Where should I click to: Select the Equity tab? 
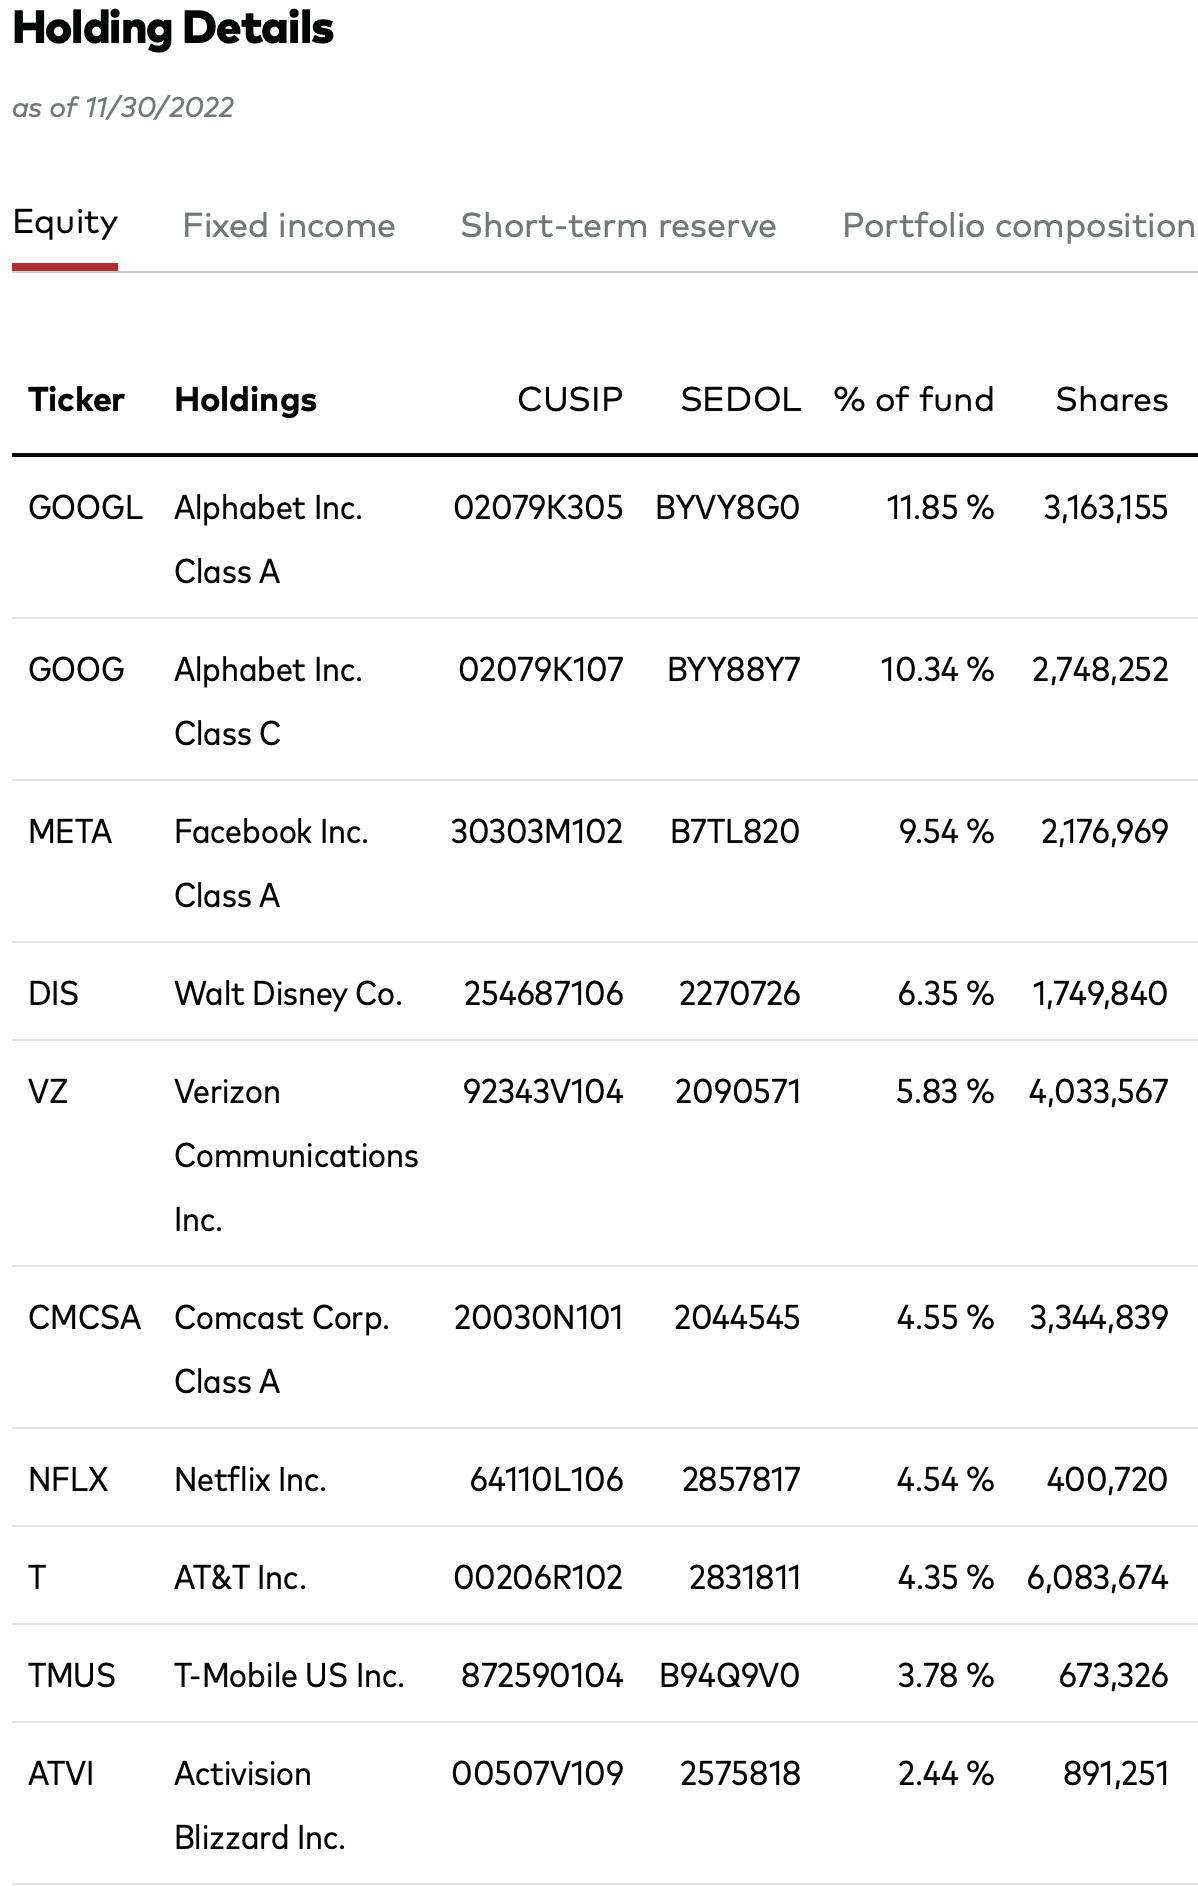65,223
